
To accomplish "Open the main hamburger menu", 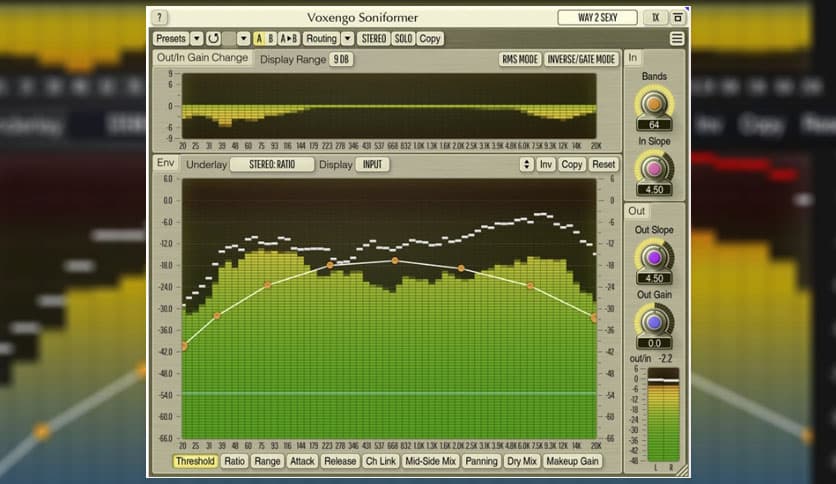I will point(677,38).
